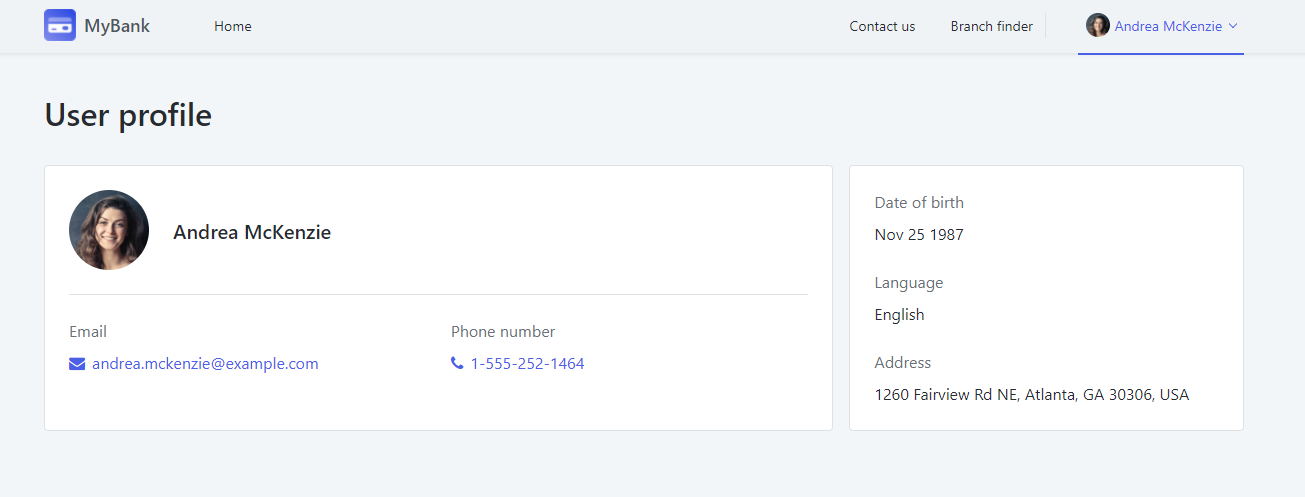Go to the Home menu item

(233, 26)
